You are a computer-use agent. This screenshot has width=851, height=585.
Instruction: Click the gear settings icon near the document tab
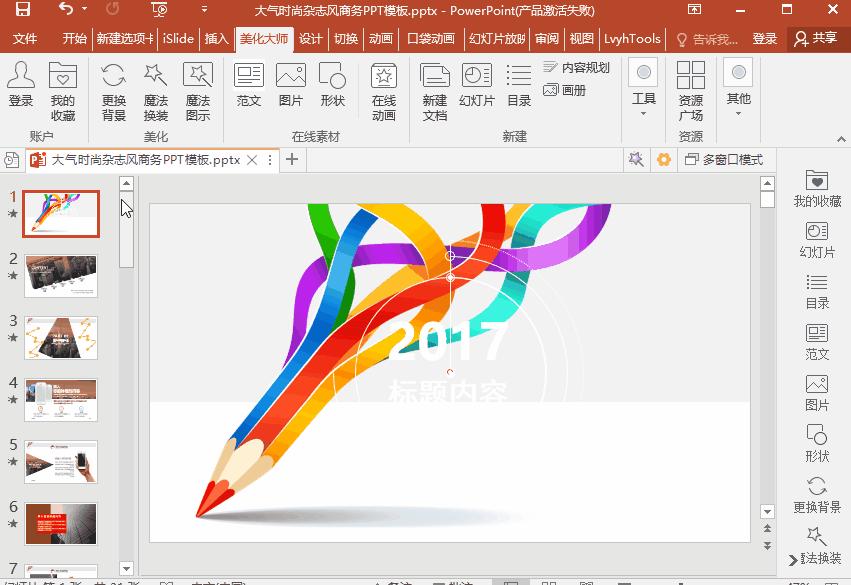664,159
